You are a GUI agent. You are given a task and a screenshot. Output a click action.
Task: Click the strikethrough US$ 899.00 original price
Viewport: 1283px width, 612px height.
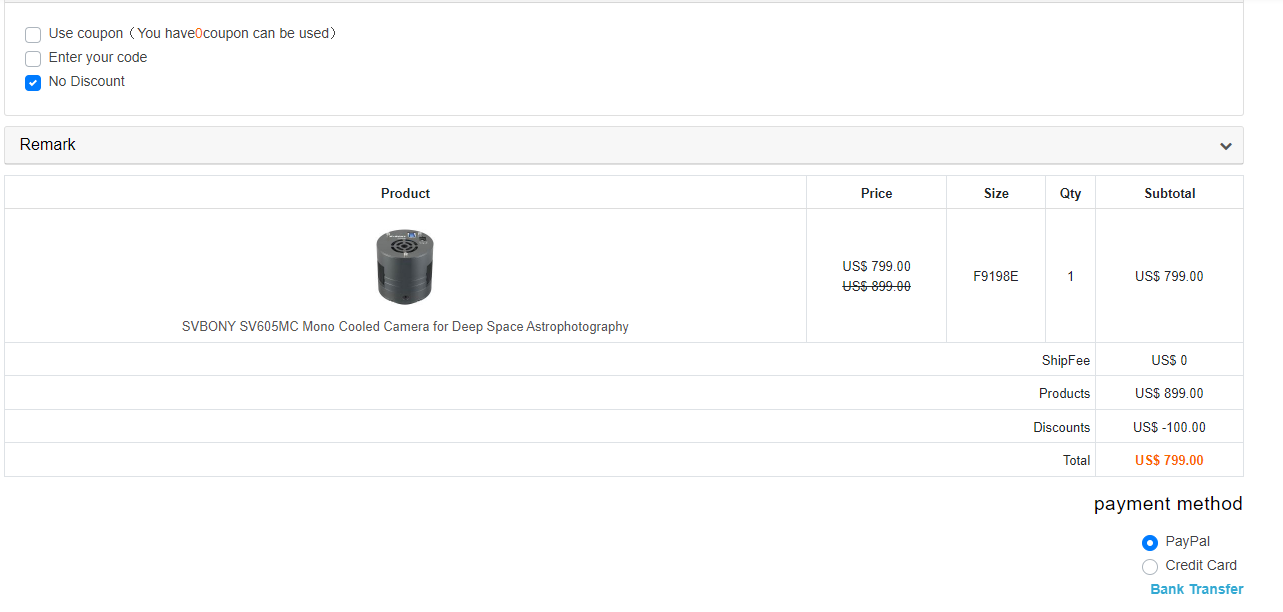pyautogui.click(x=876, y=287)
